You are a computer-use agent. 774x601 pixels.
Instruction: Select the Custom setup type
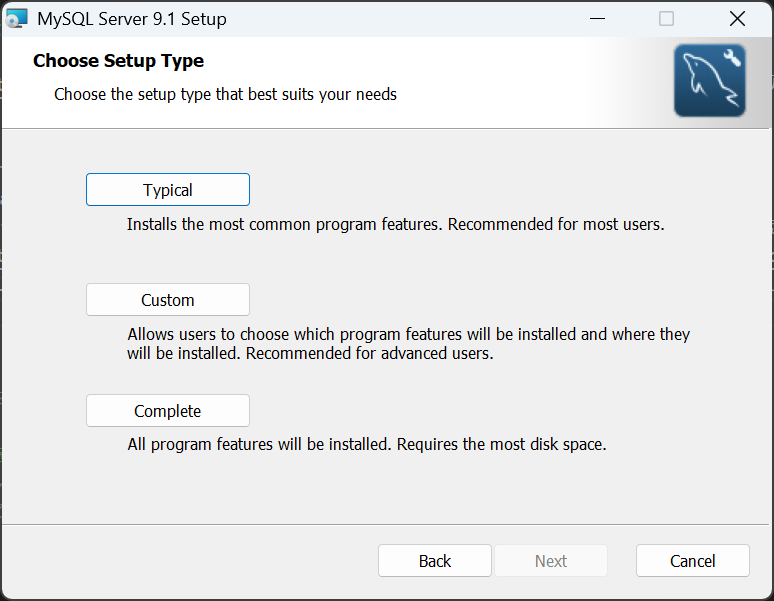(168, 300)
